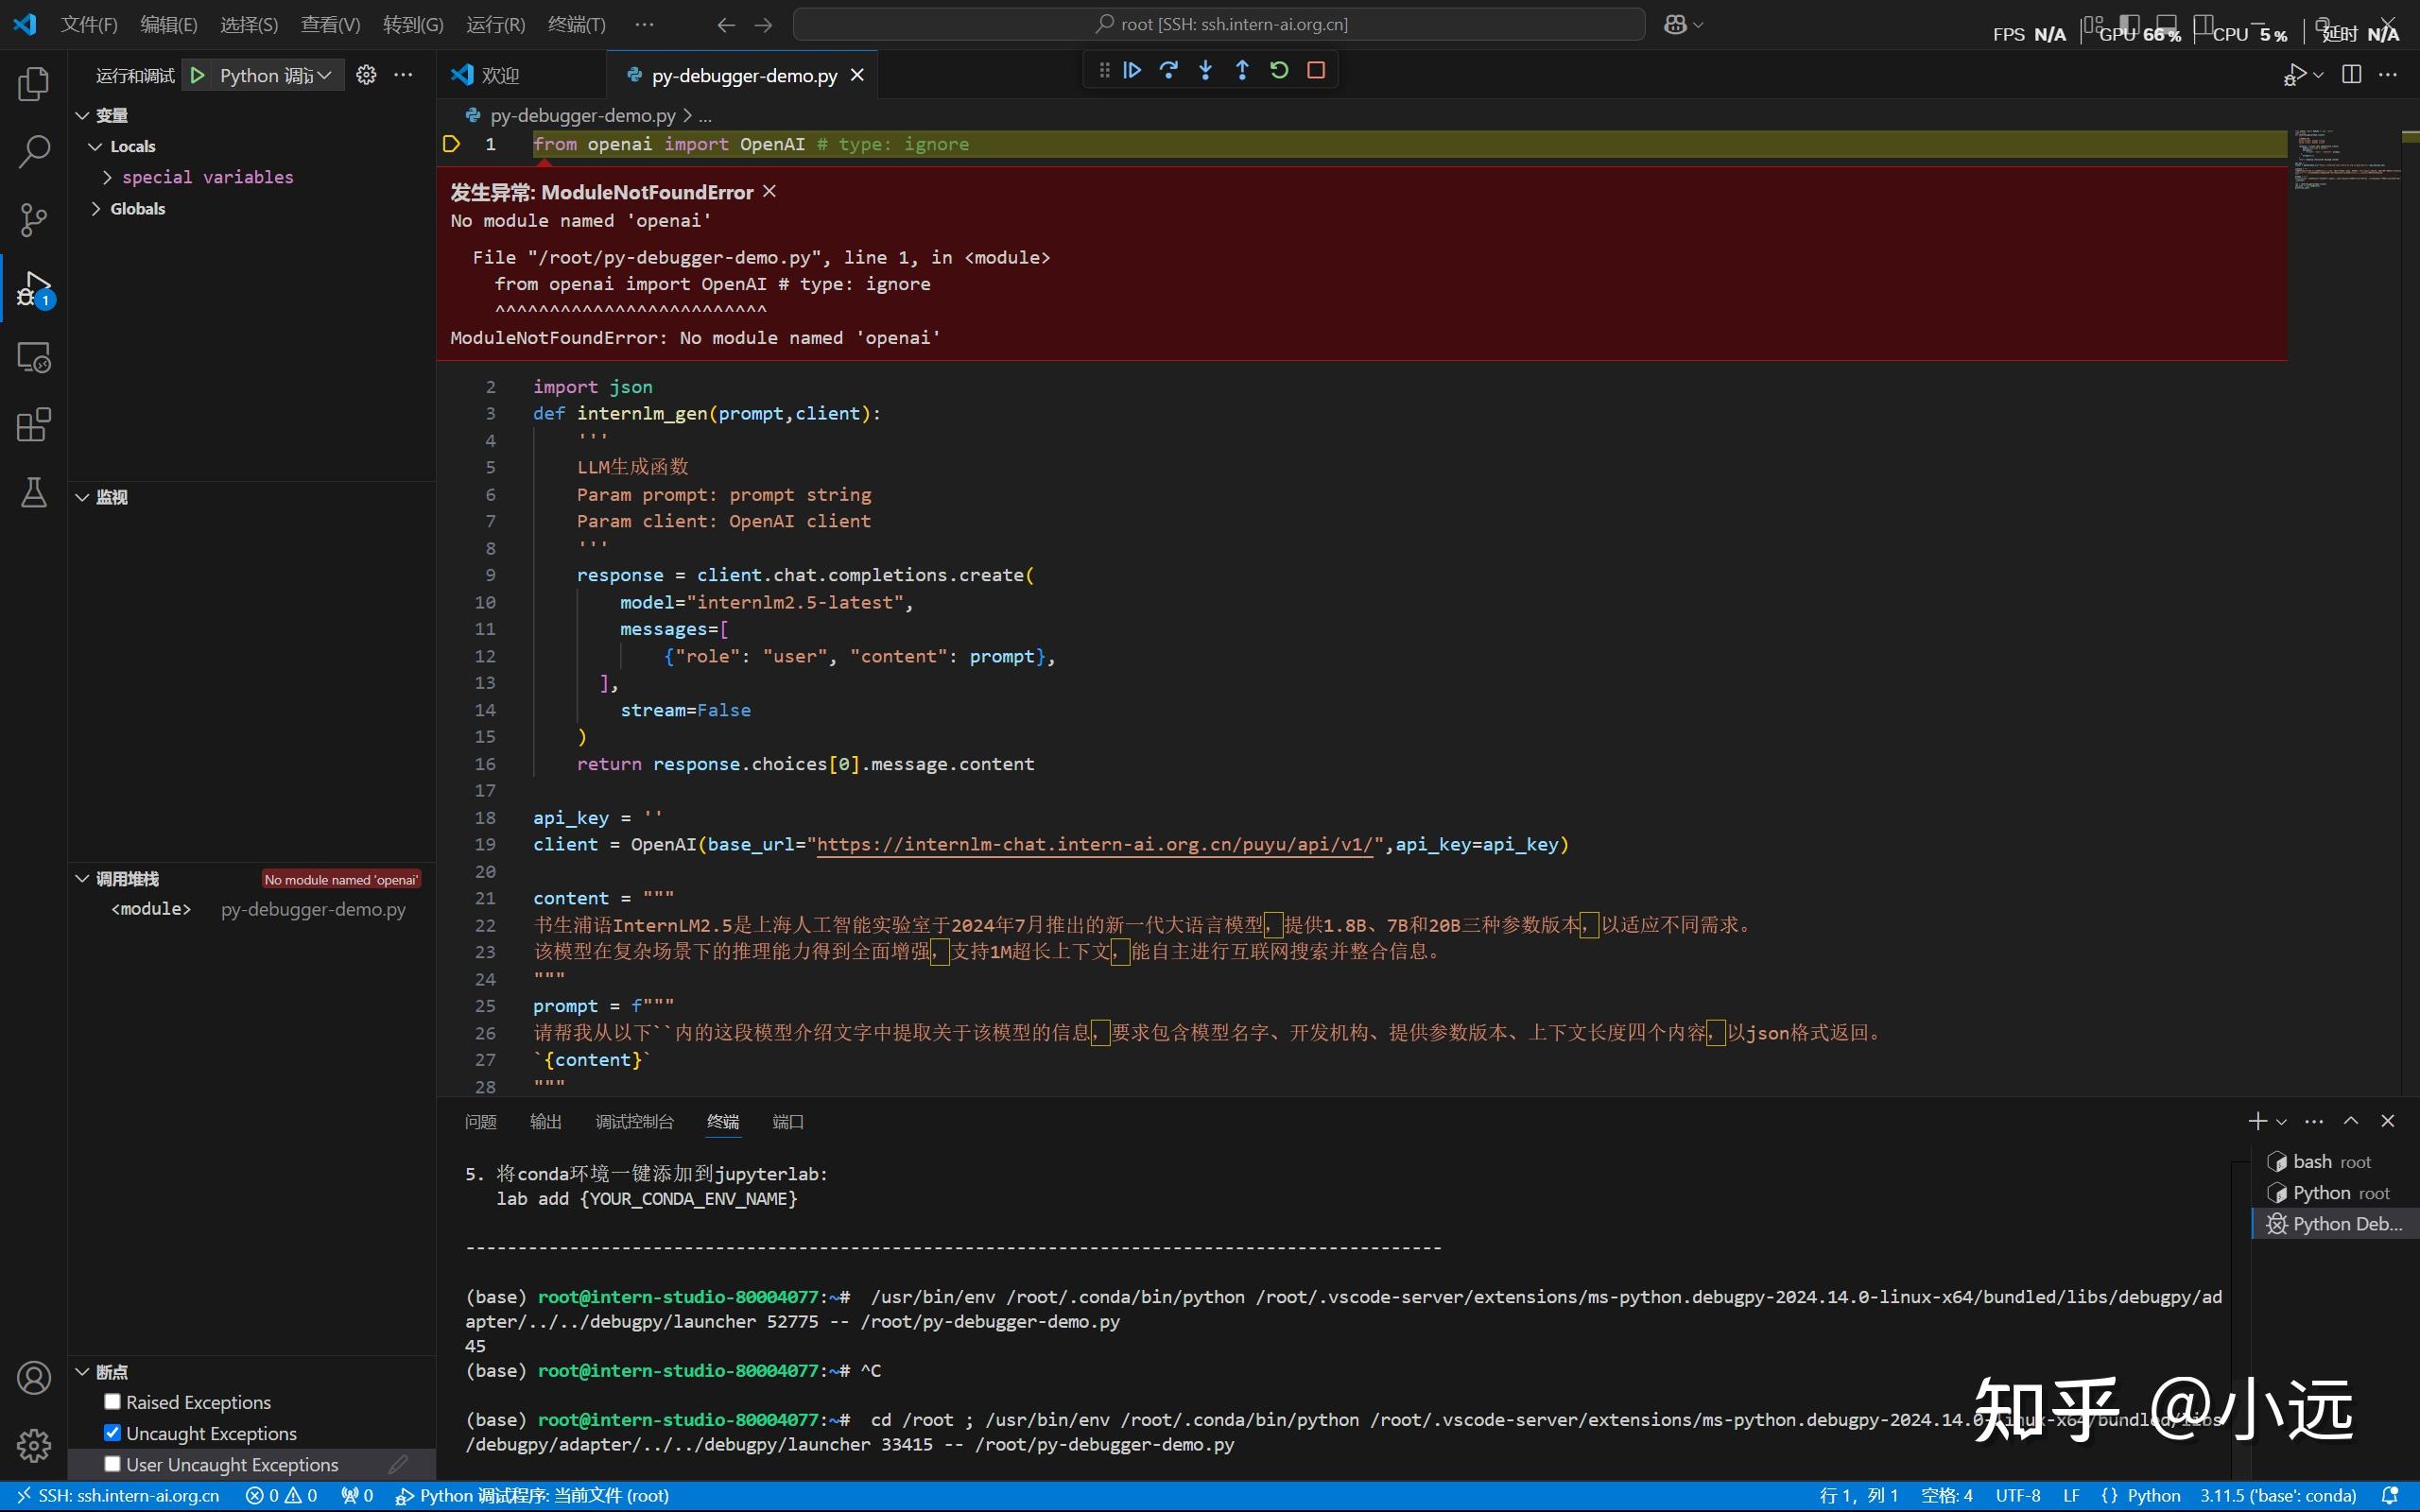Enable User Uncaught Exceptions breakpoint

point(112,1464)
